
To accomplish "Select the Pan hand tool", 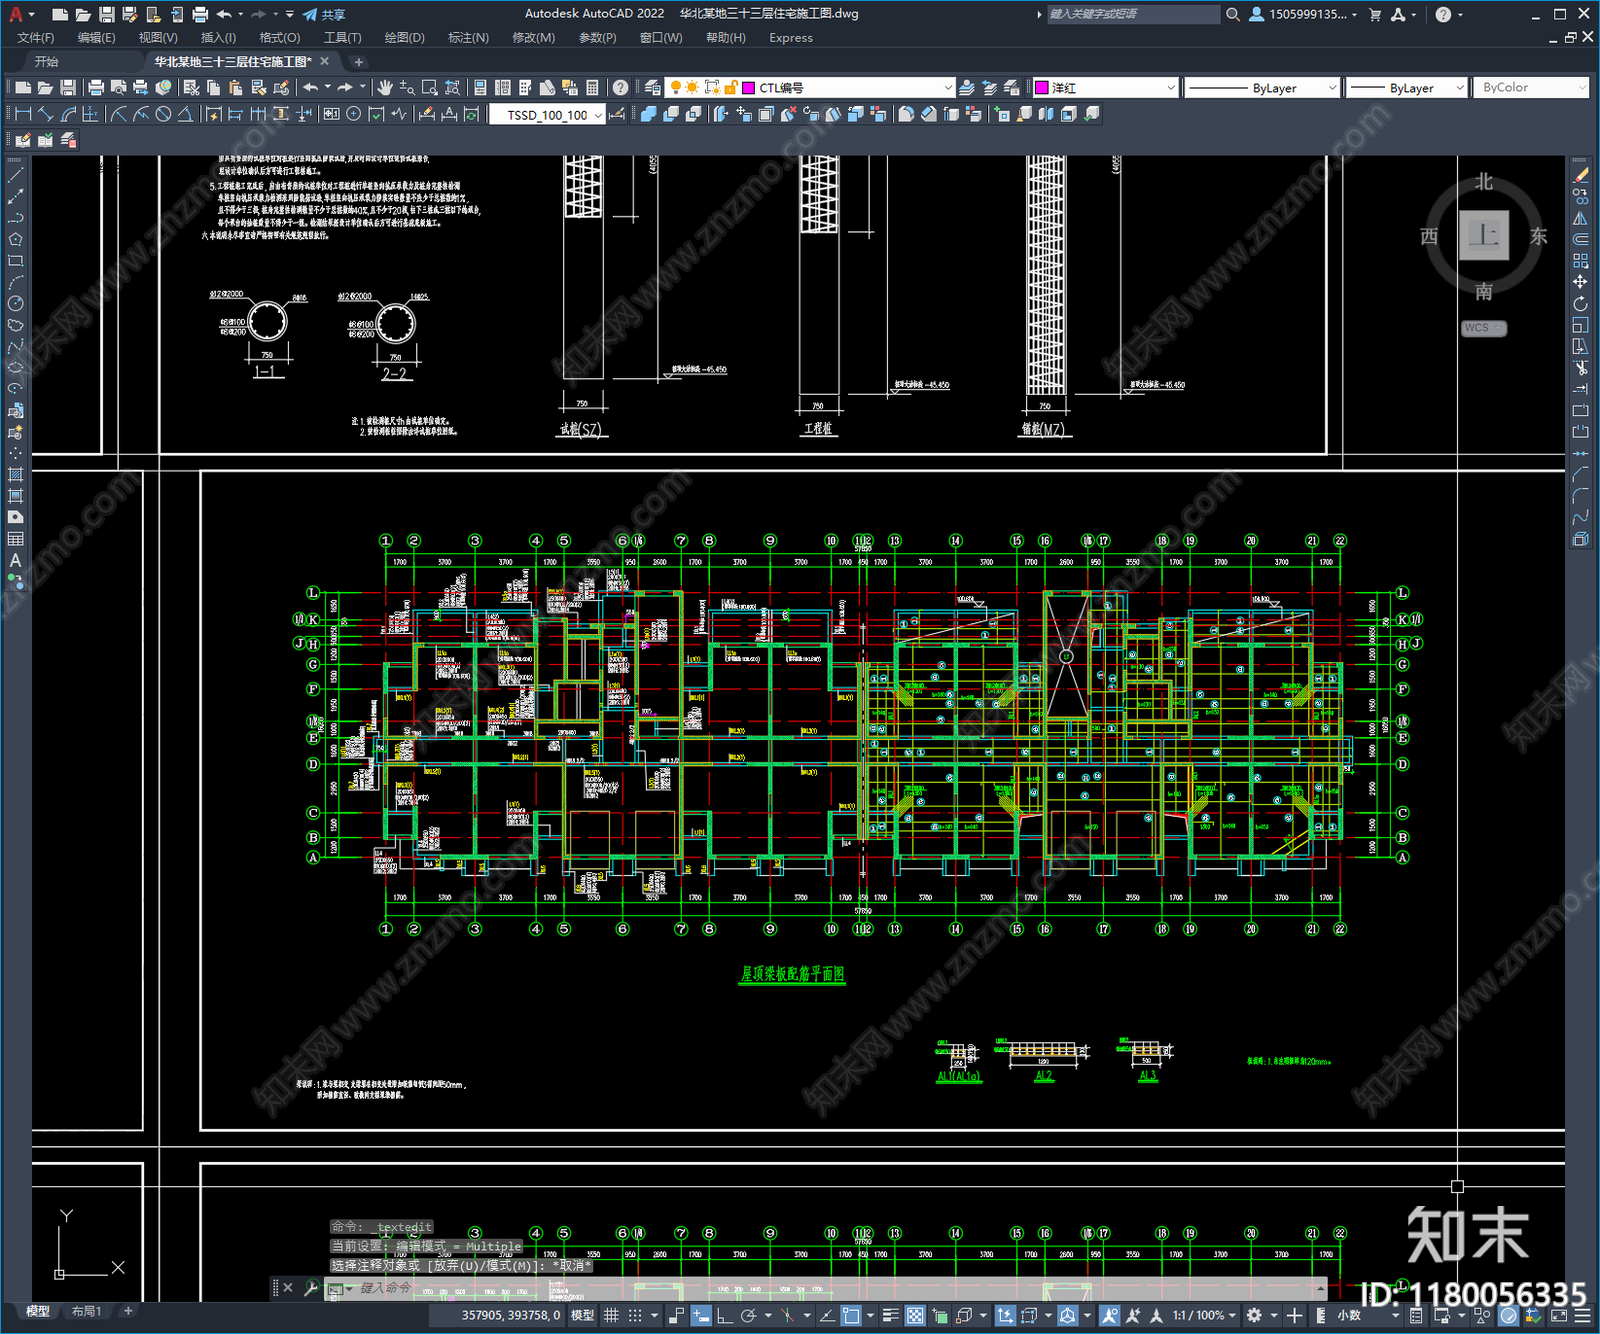I will pyautogui.click(x=385, y=88).
